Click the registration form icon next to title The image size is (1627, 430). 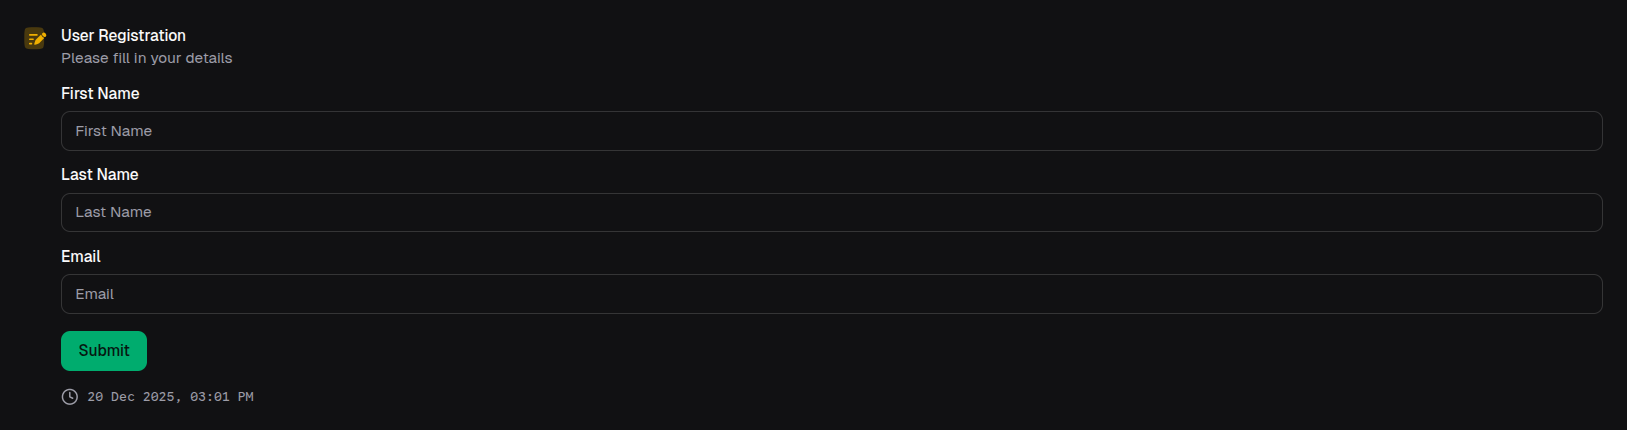coord(35,39)
